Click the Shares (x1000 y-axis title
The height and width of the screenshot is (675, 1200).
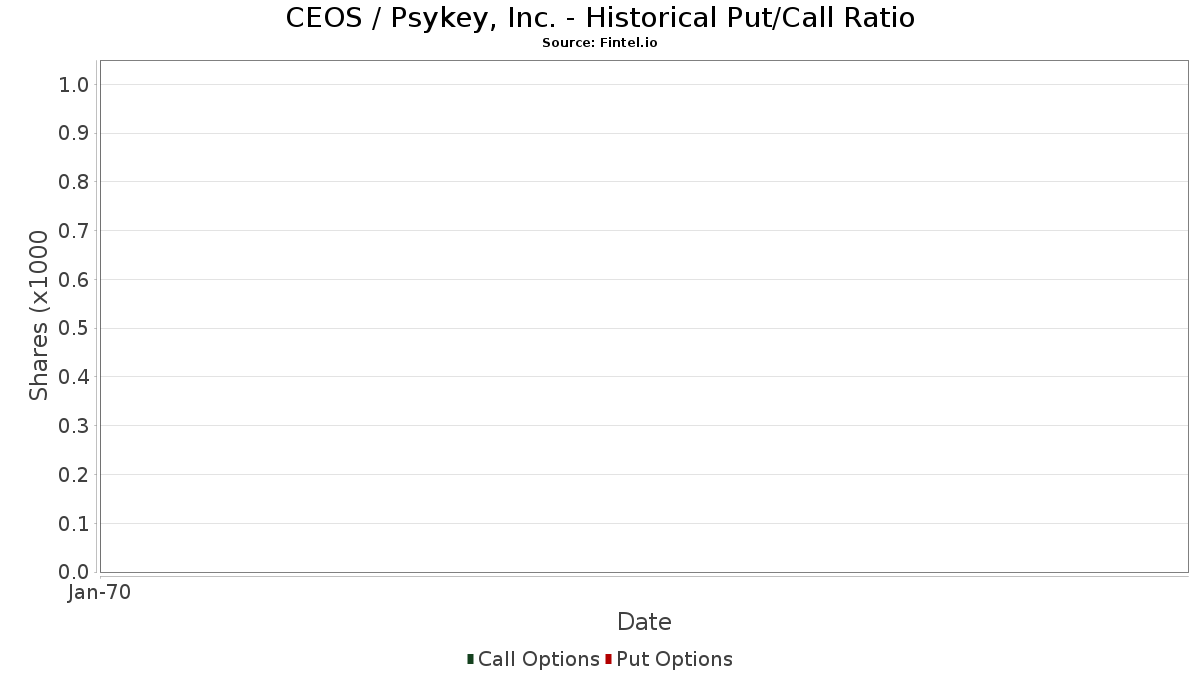click(x=39, y=315)
